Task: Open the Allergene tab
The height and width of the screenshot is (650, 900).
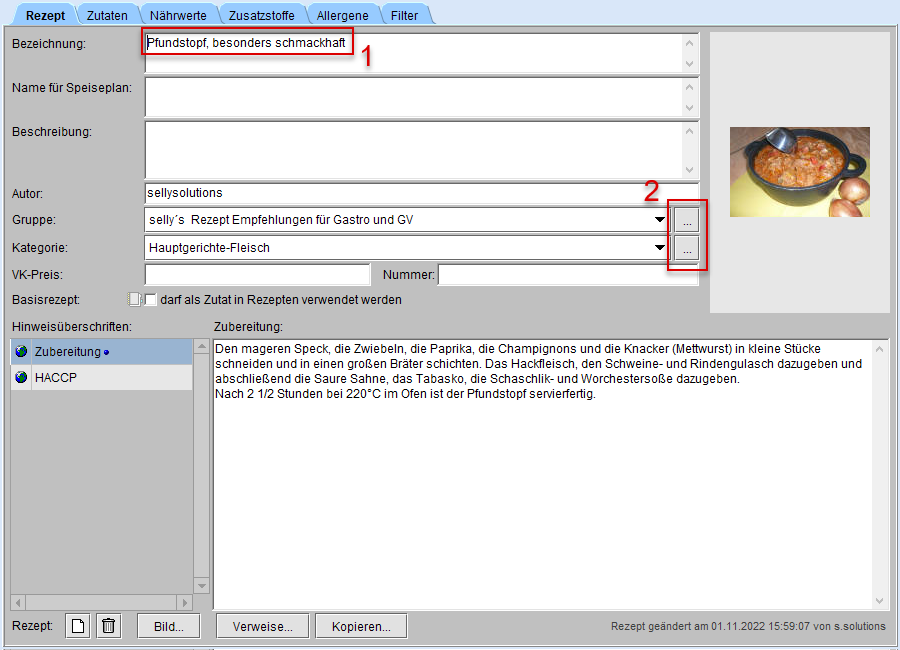Action: (x=342, y=15)
